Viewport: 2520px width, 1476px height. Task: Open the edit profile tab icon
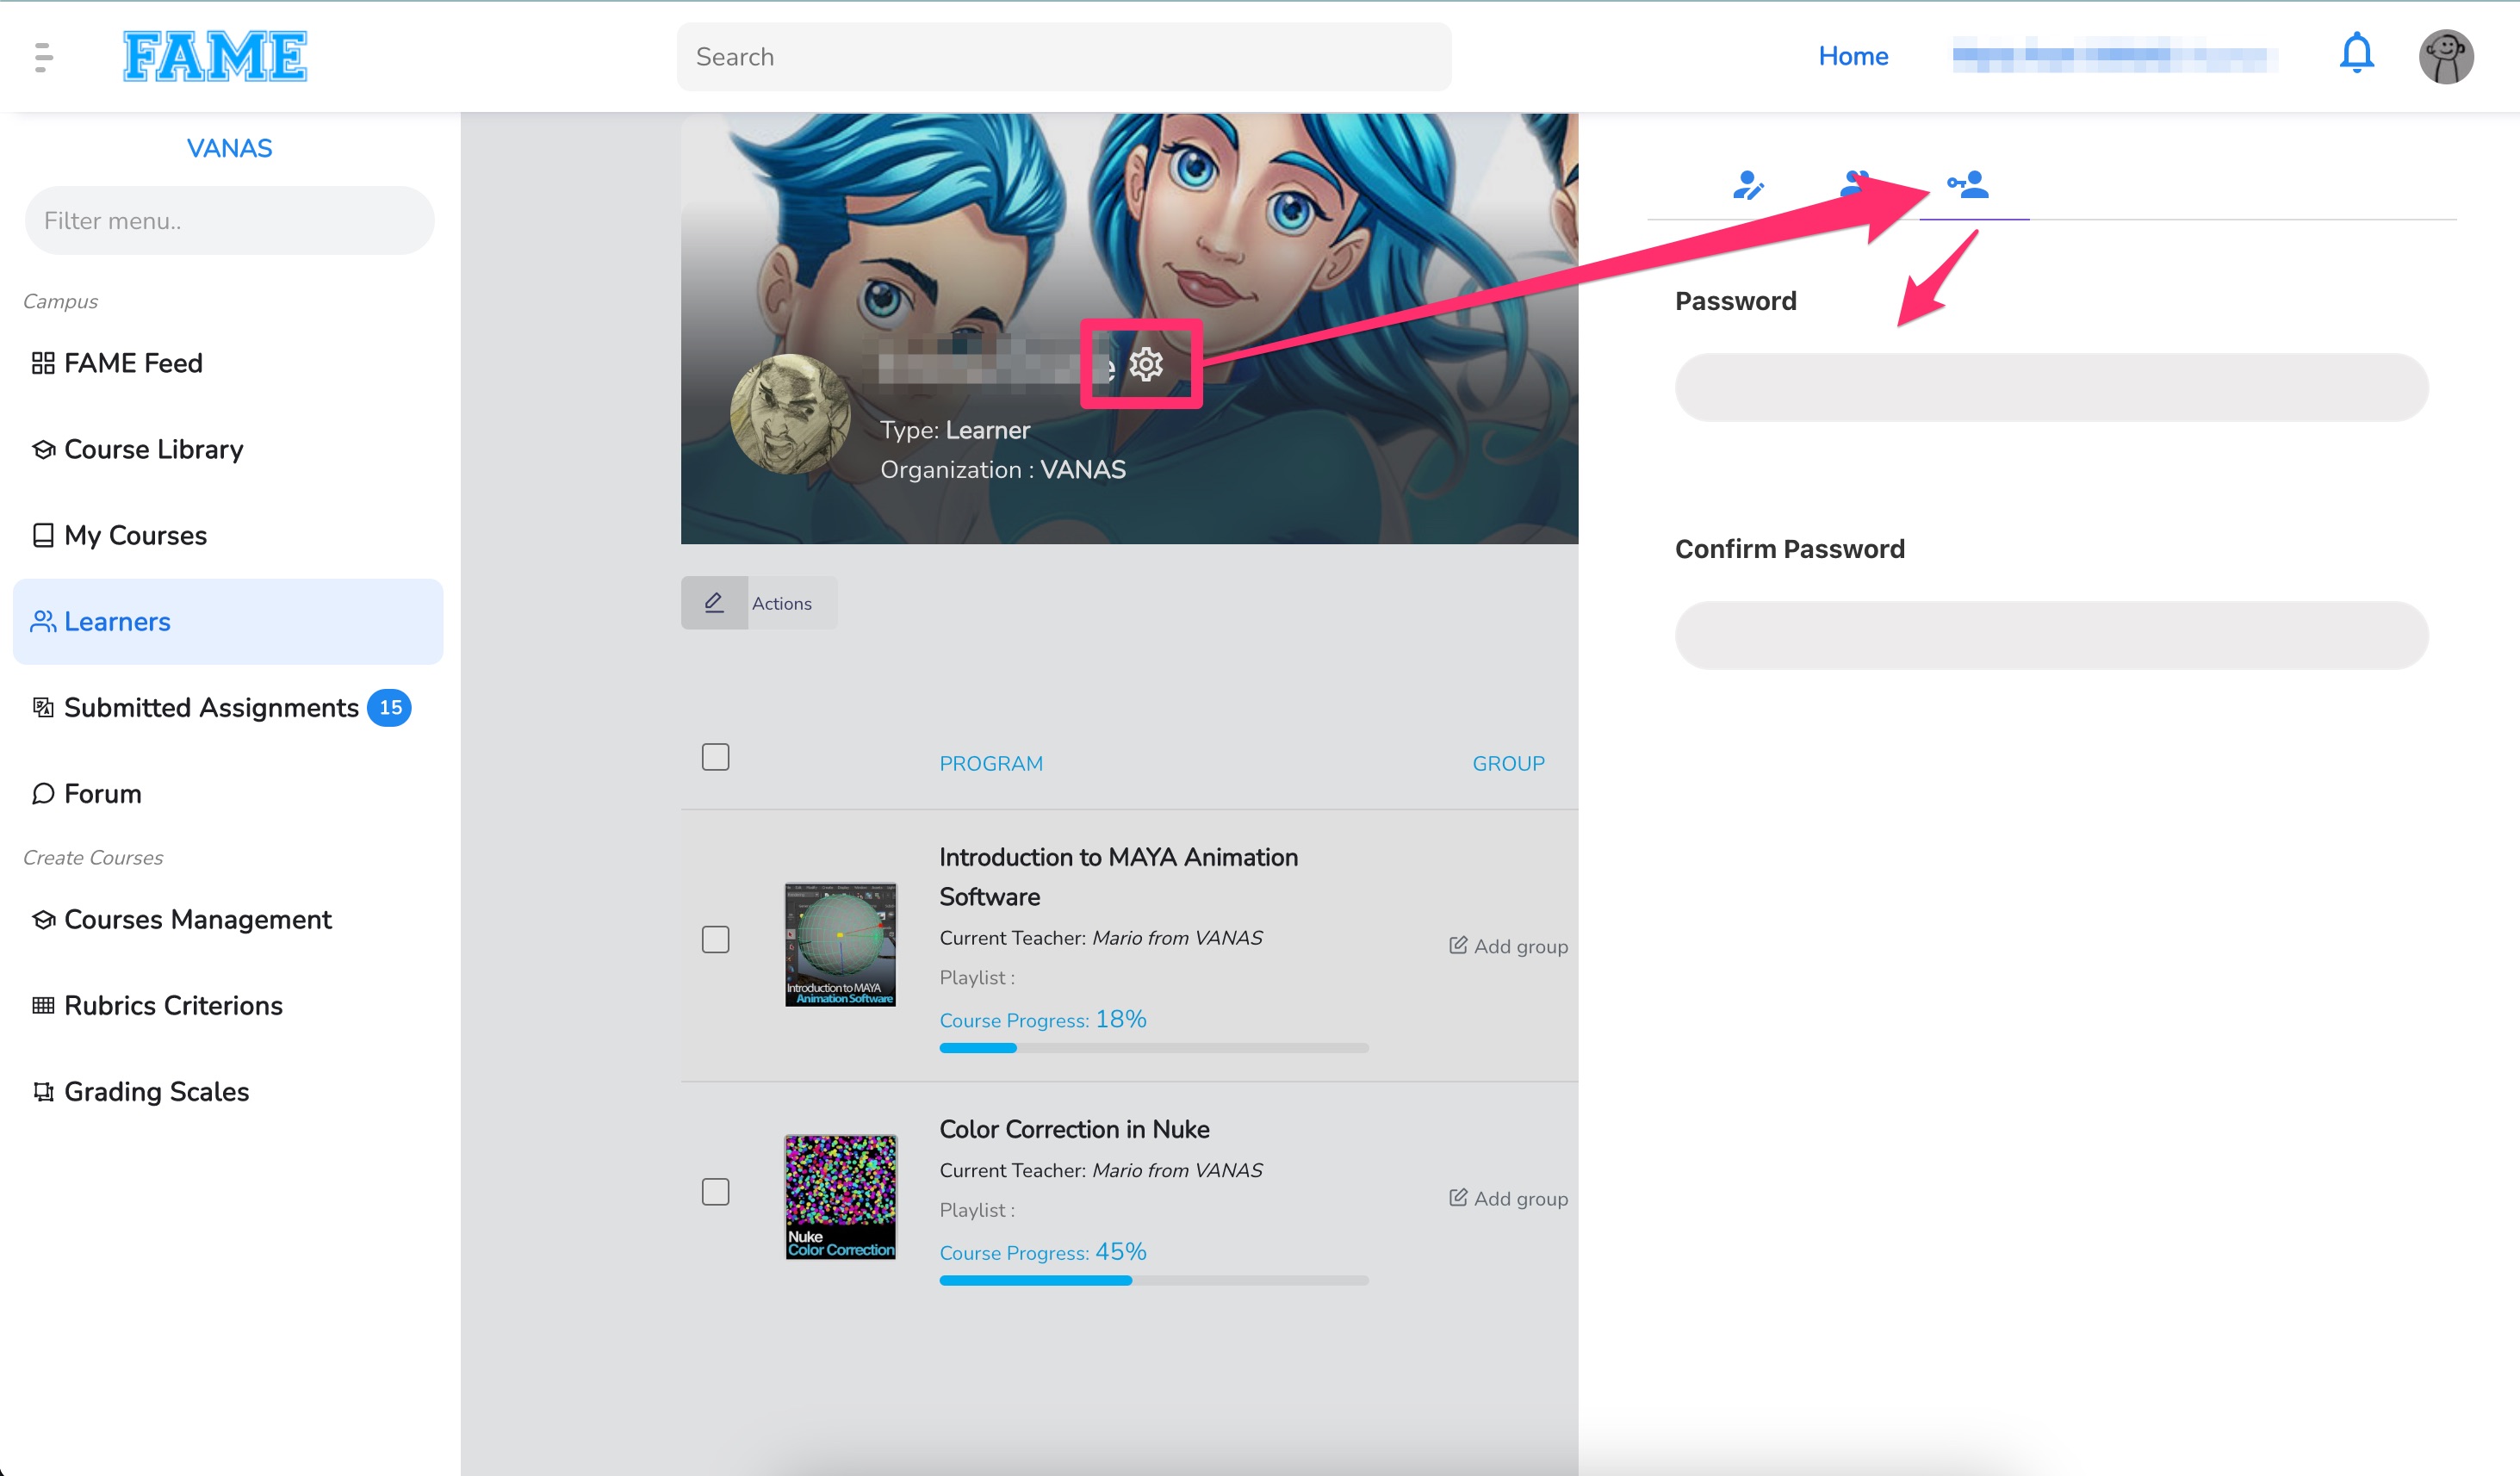[x=1747, y=185]
